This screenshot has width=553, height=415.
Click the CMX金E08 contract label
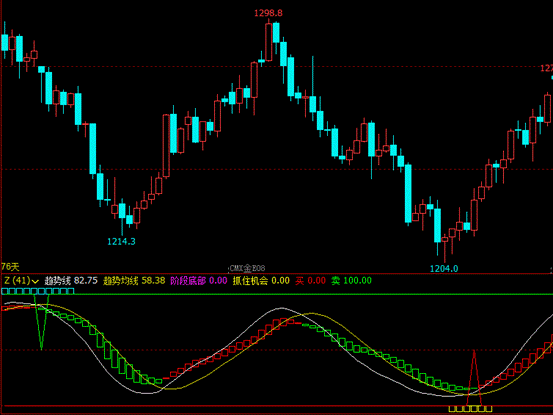click(x=247, y=269)
